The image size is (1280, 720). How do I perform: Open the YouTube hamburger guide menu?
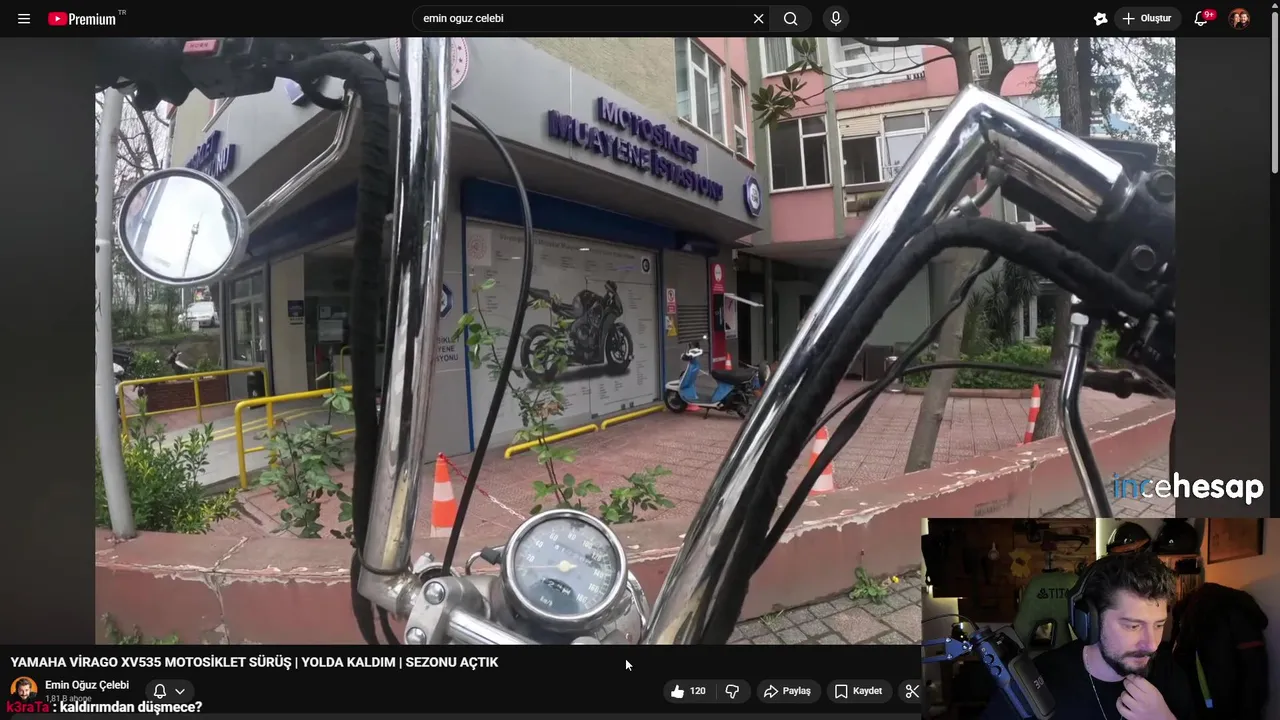24,19
